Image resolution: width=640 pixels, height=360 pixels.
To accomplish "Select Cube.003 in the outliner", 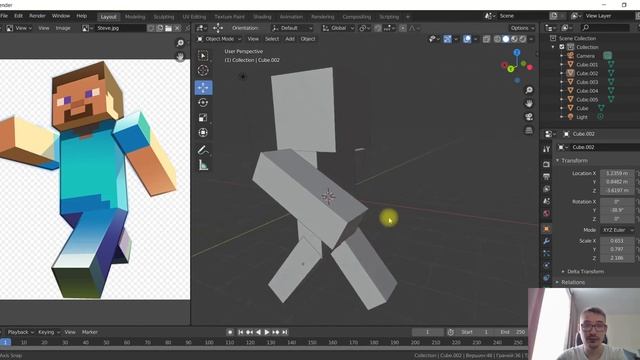I will [x=587, y=82].
